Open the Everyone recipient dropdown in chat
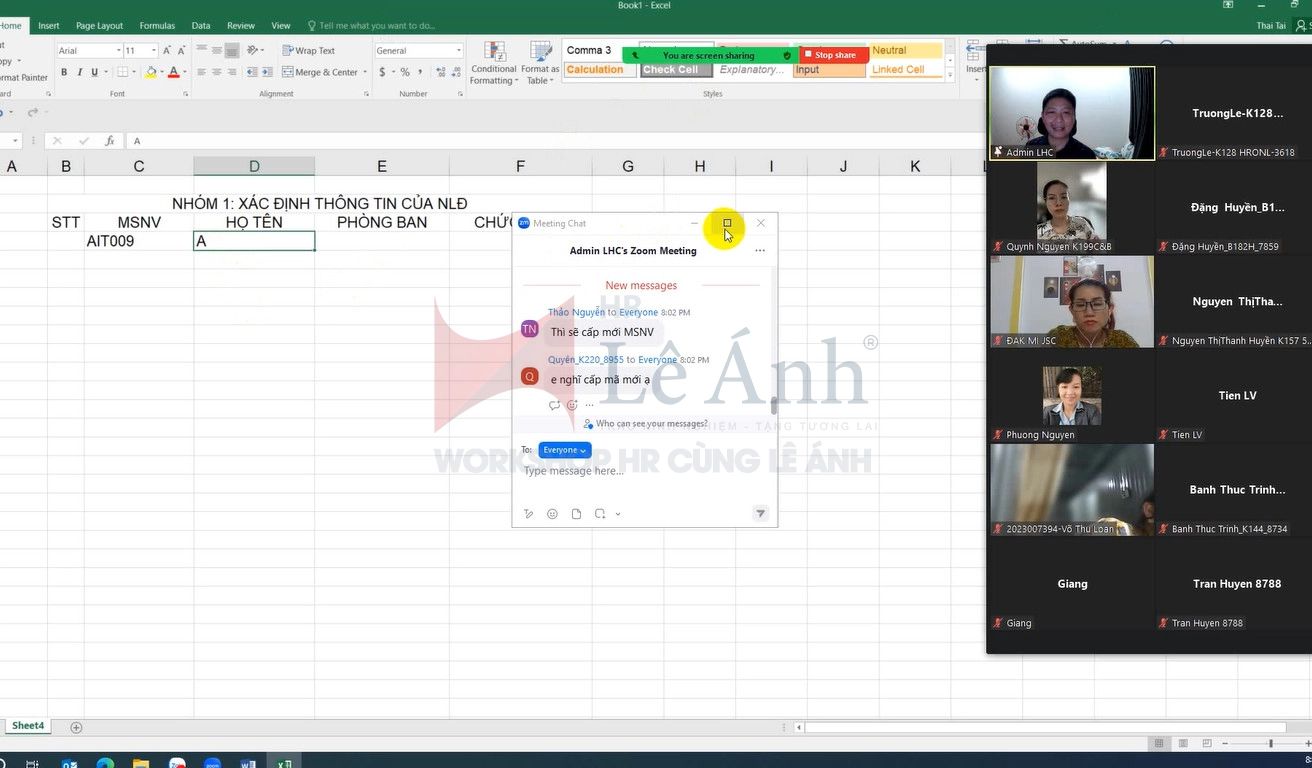The height and width of the screenshot is (768, 1312). (x=565, y=450)
